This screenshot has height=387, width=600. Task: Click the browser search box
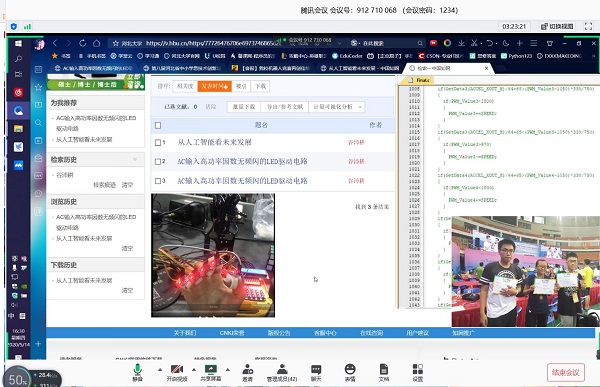point(386,43)
